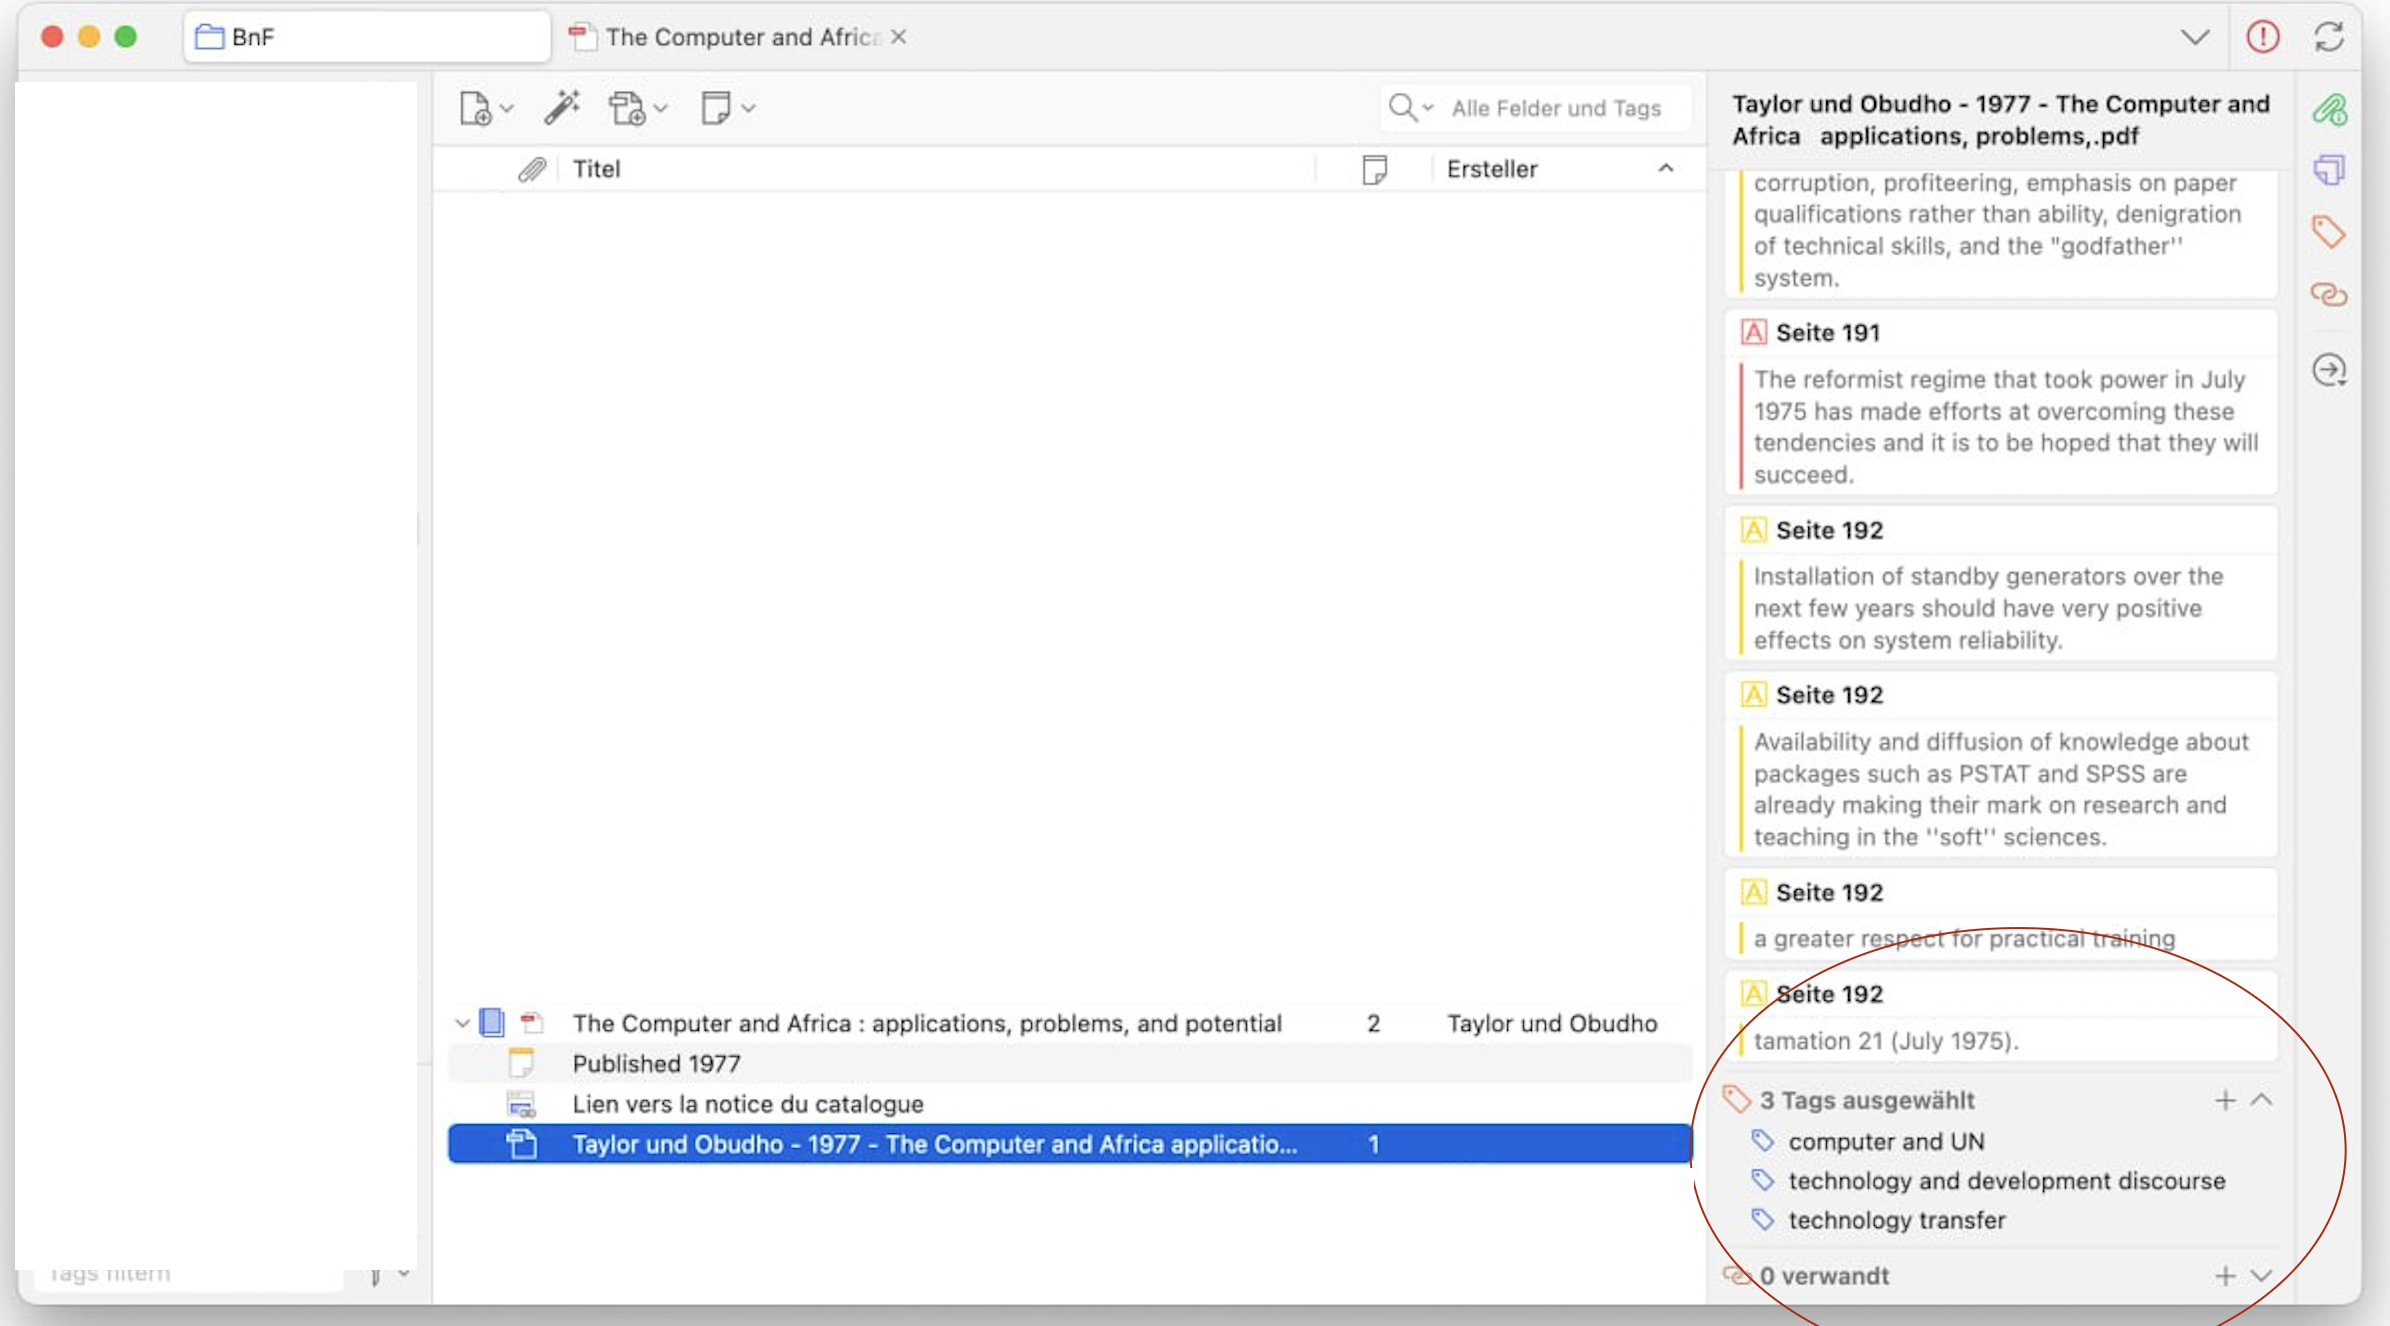The image size is (2390, 1326).
Task: Jump to tags section via sidebar tag icon
Action: click(x=2329, y=232)
